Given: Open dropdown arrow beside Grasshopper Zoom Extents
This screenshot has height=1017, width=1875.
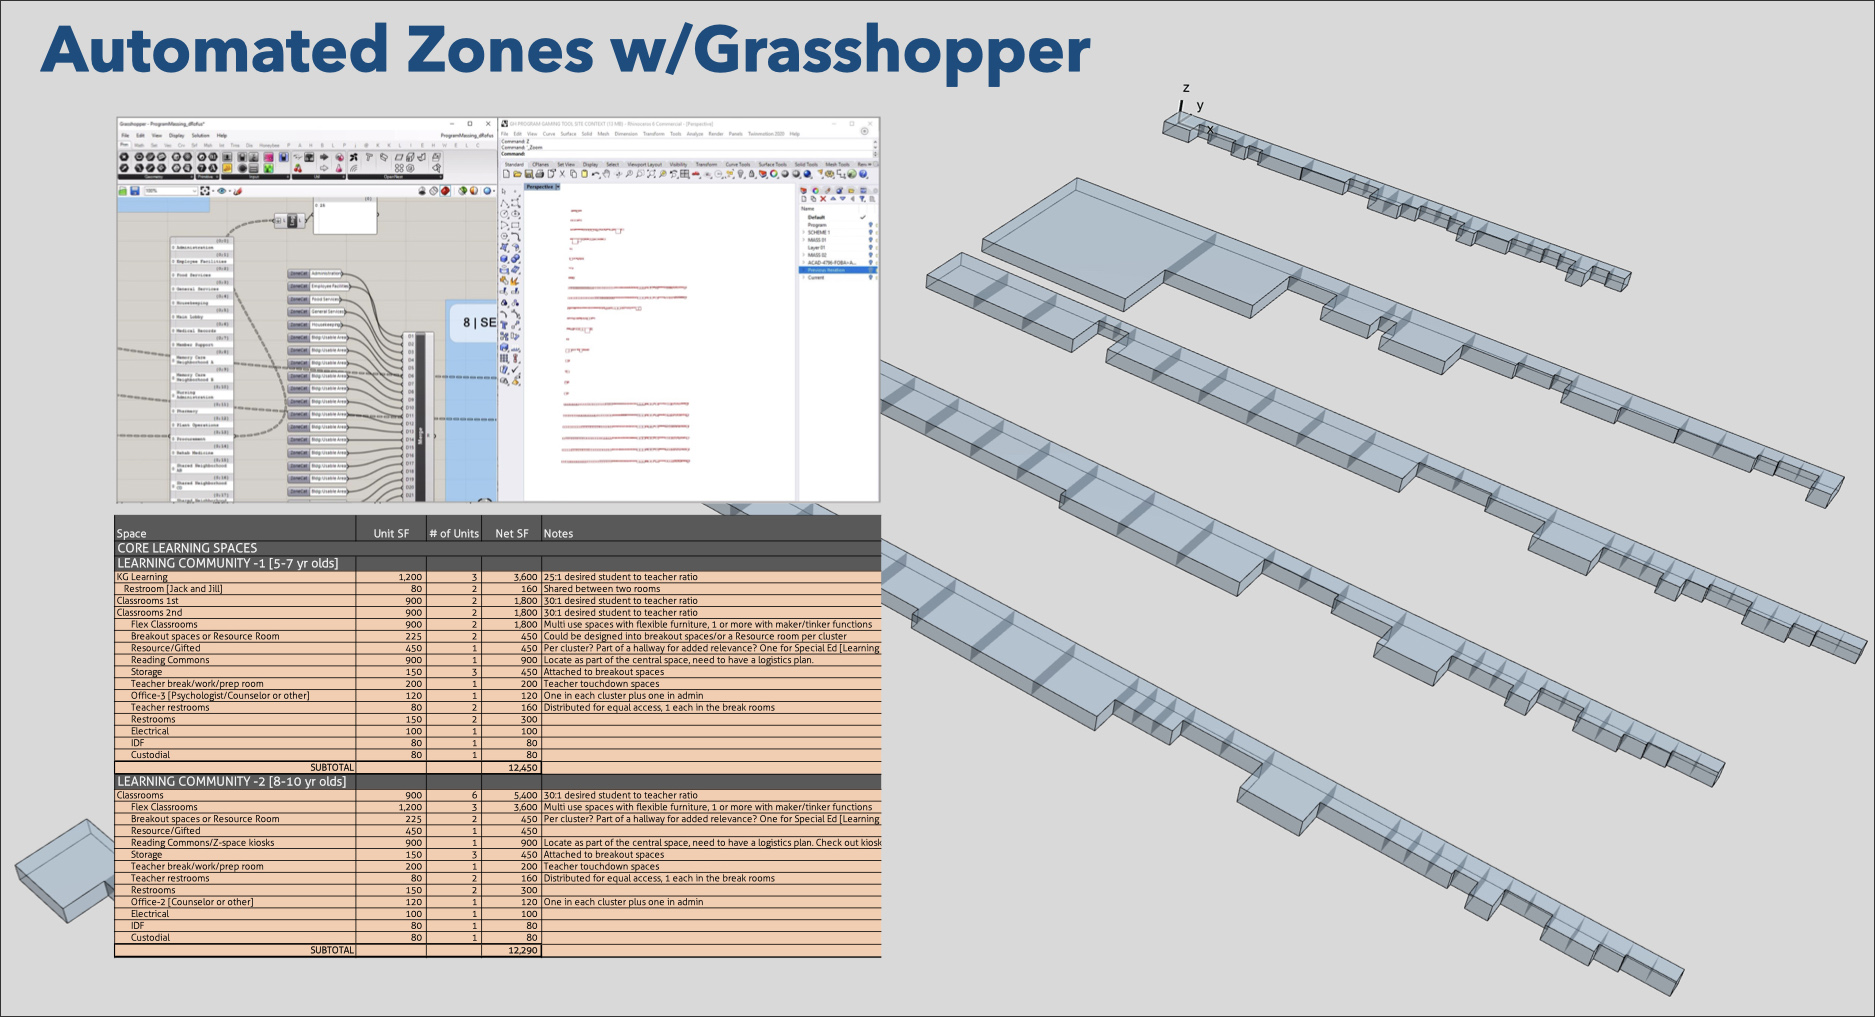Looking at the screenshot, I should tap(213, 191).
